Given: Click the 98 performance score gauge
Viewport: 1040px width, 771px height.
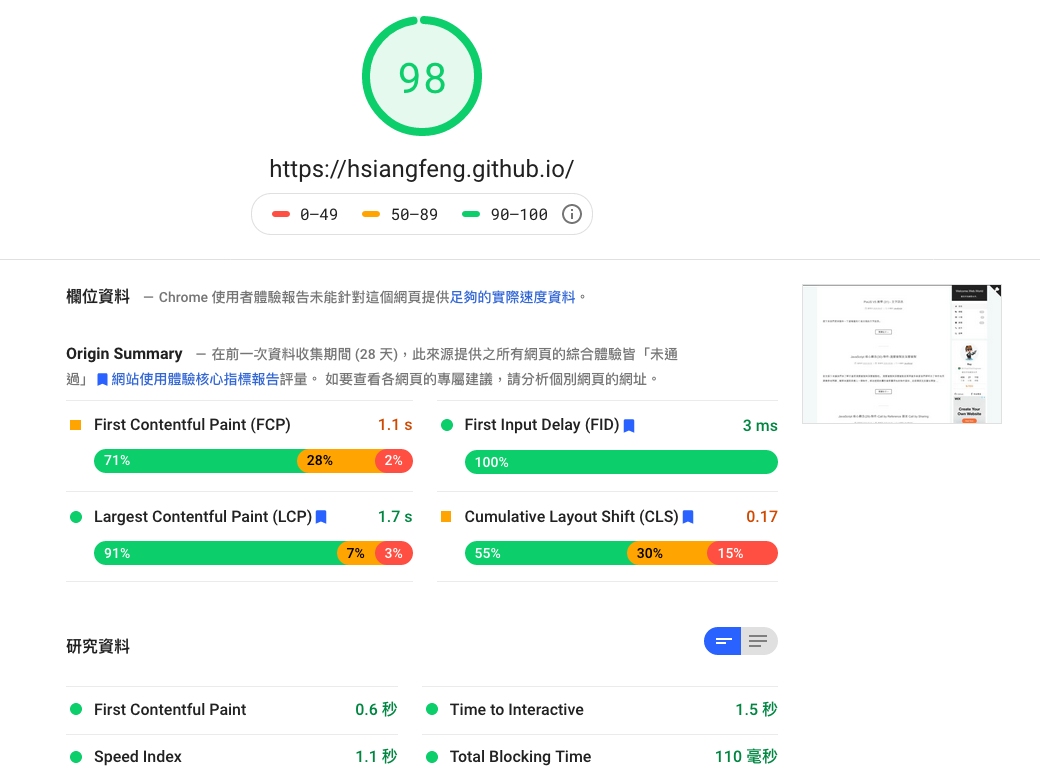Looking at the screenshot, I should point(421,77).
